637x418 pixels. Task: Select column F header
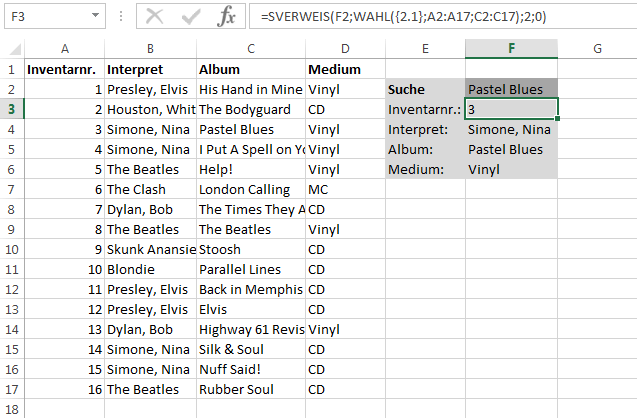pos(511,49)
